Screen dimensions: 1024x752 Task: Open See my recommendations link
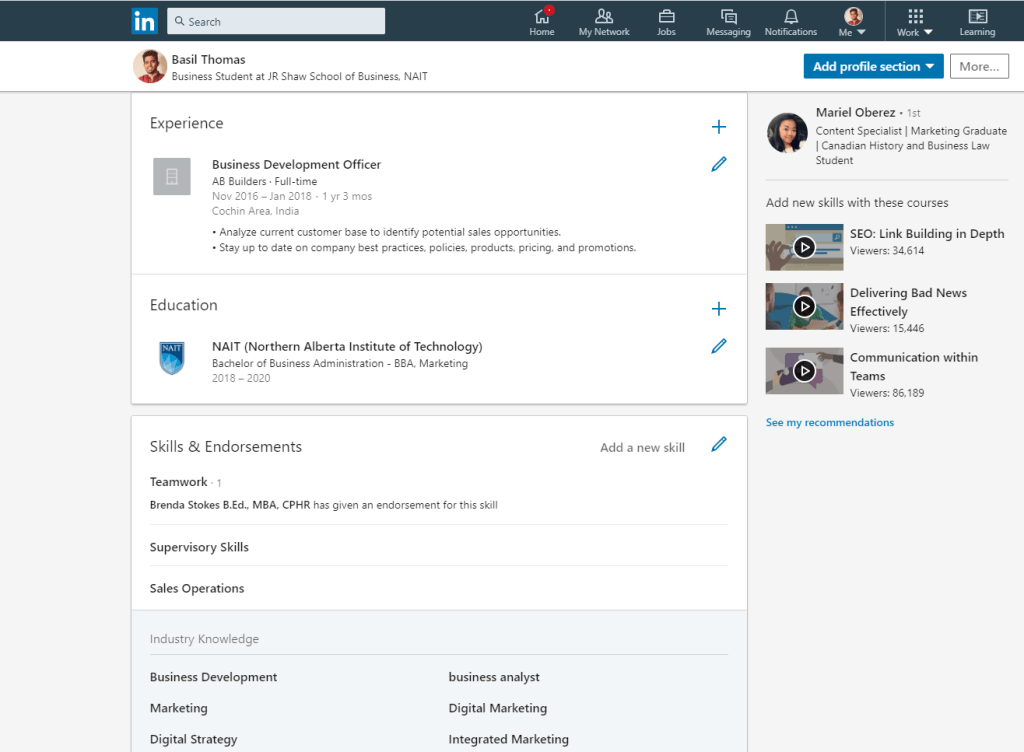click(x=830, y=423)
